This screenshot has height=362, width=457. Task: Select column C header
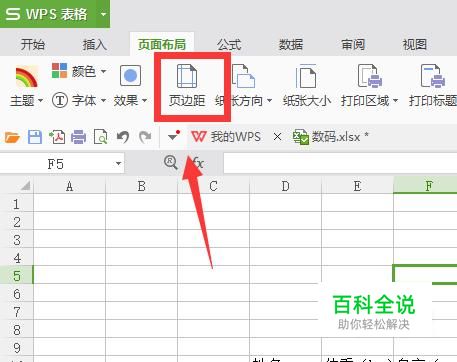coord(214,186)
